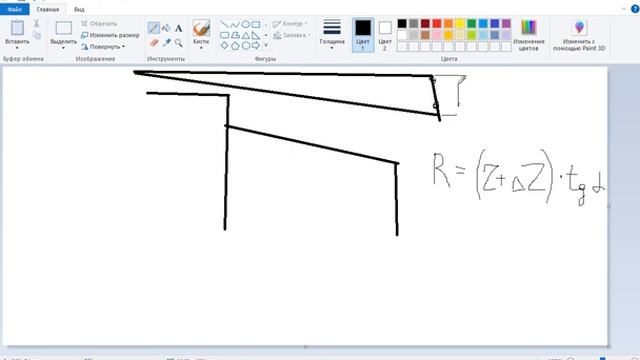Select the Magnifier tool
640x360 pixels.
coord(178,42)
